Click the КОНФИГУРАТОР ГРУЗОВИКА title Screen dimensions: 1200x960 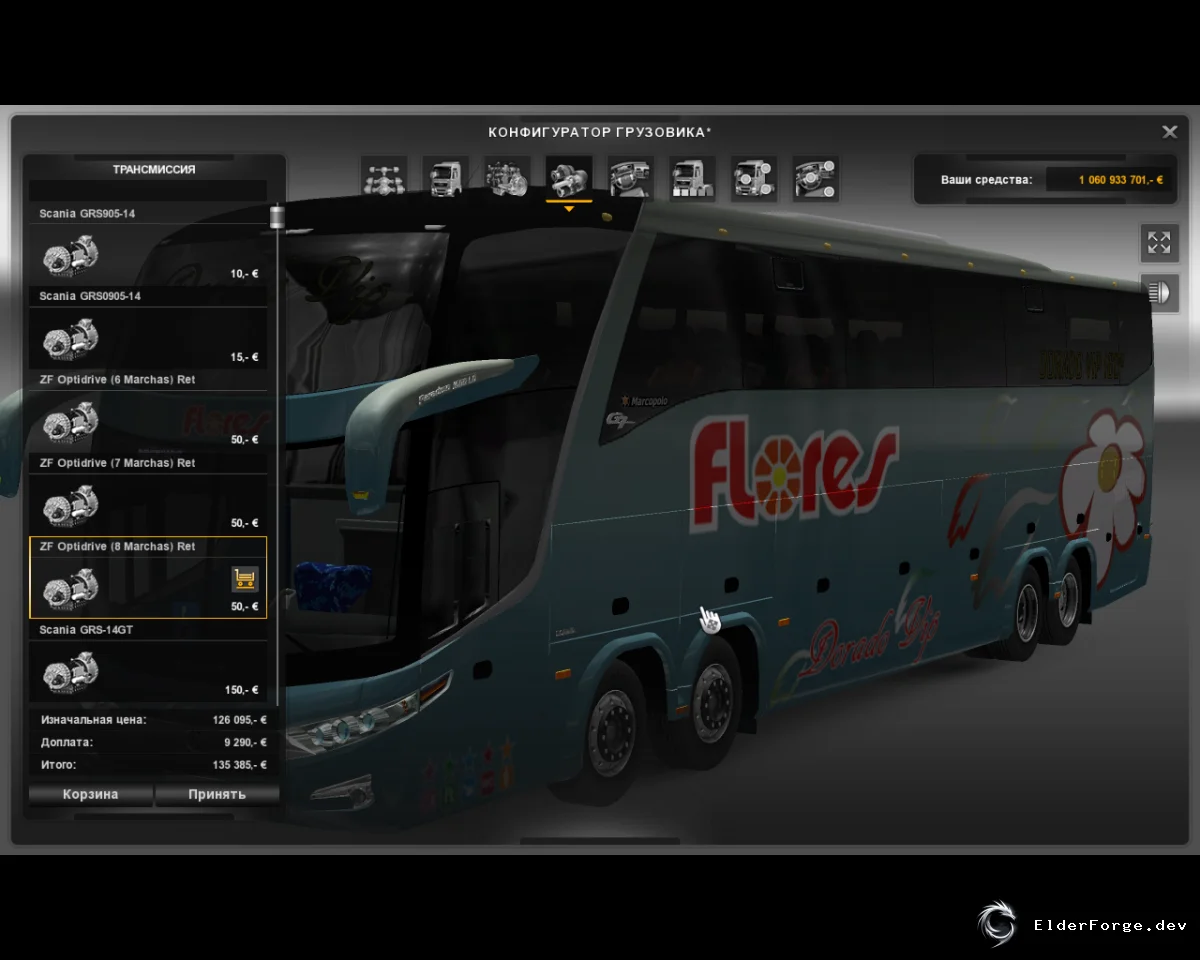[x=600, y=132]
